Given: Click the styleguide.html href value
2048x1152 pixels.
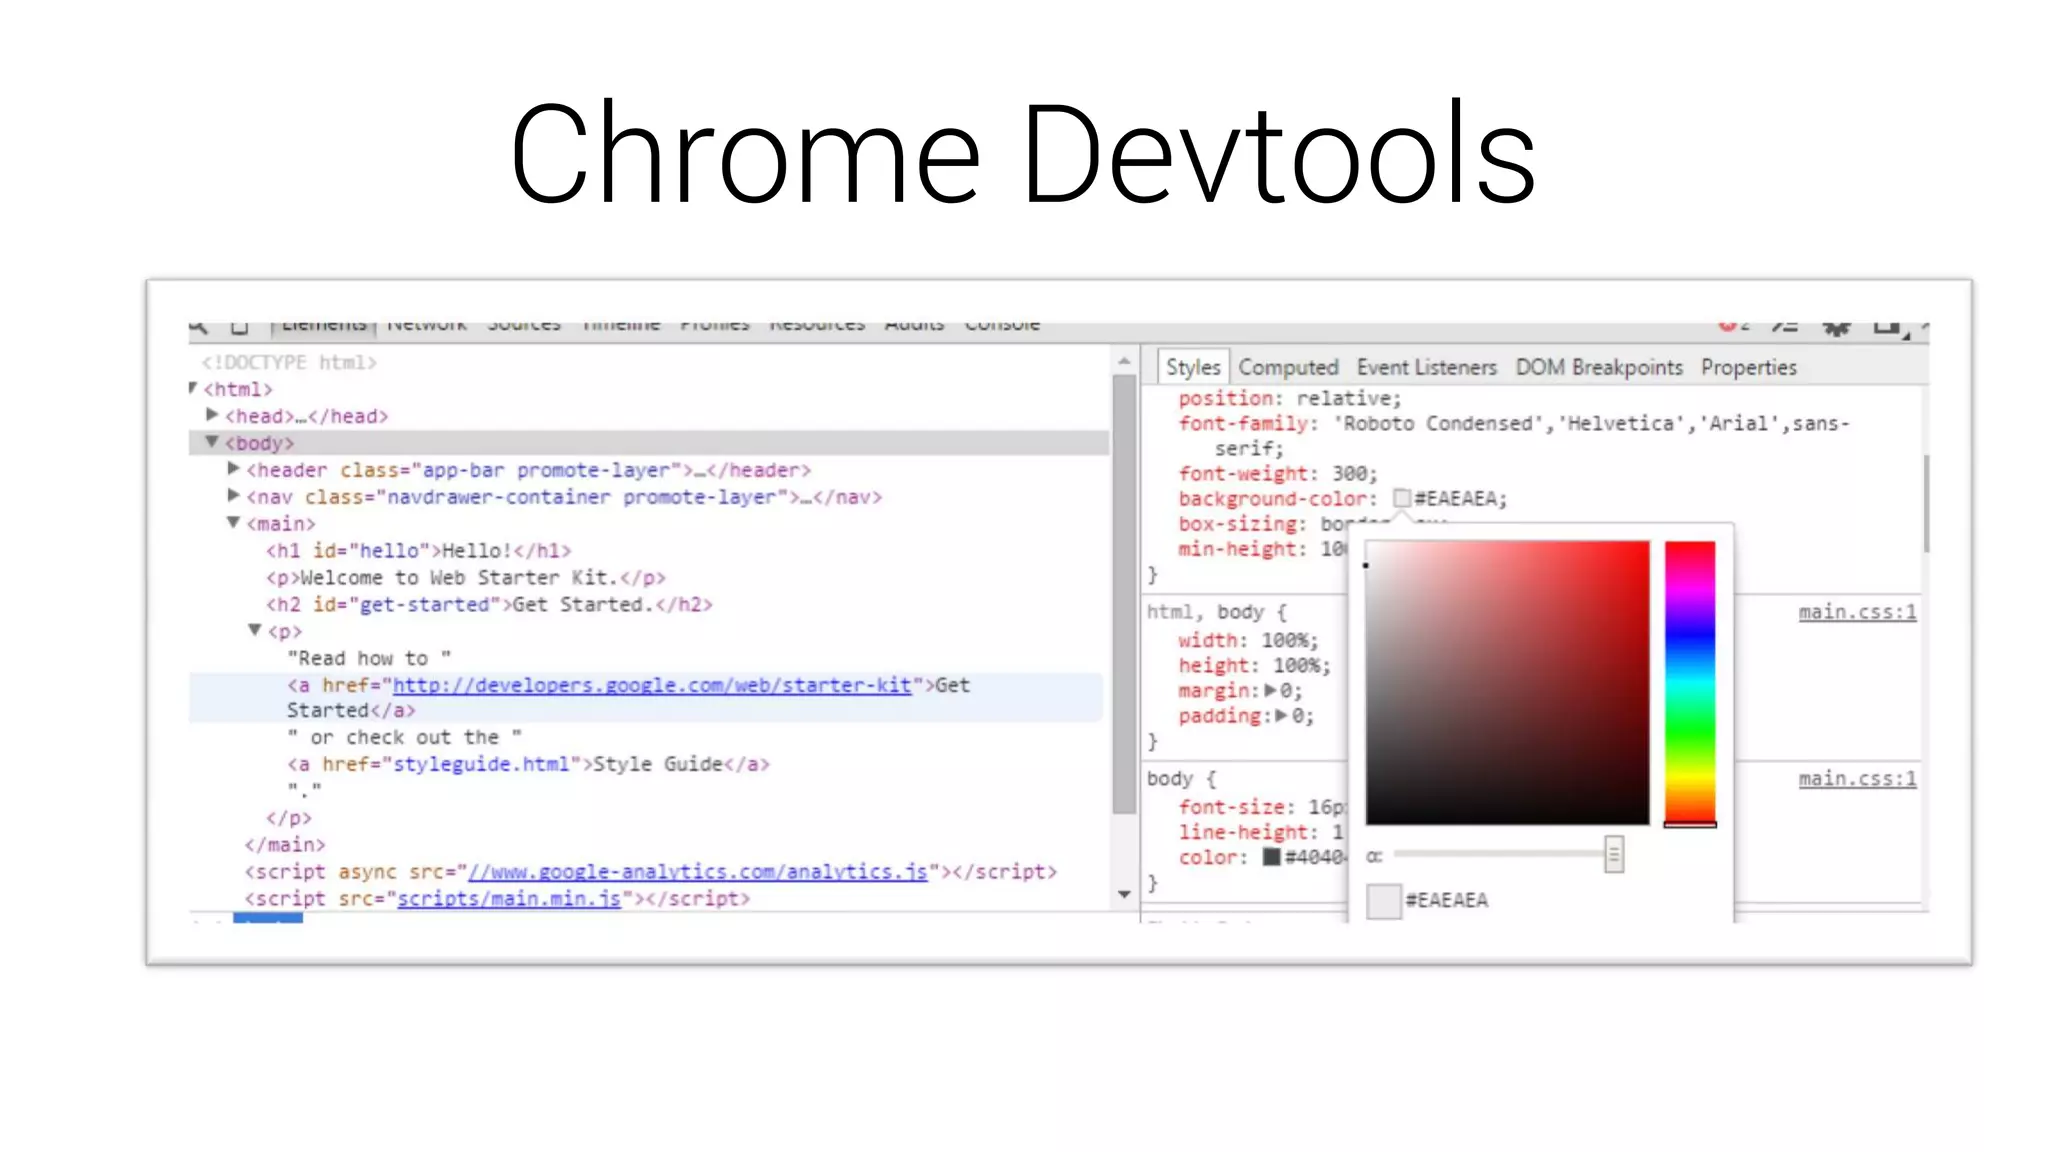Looking at the screenshot, I should tap(481, 764).
